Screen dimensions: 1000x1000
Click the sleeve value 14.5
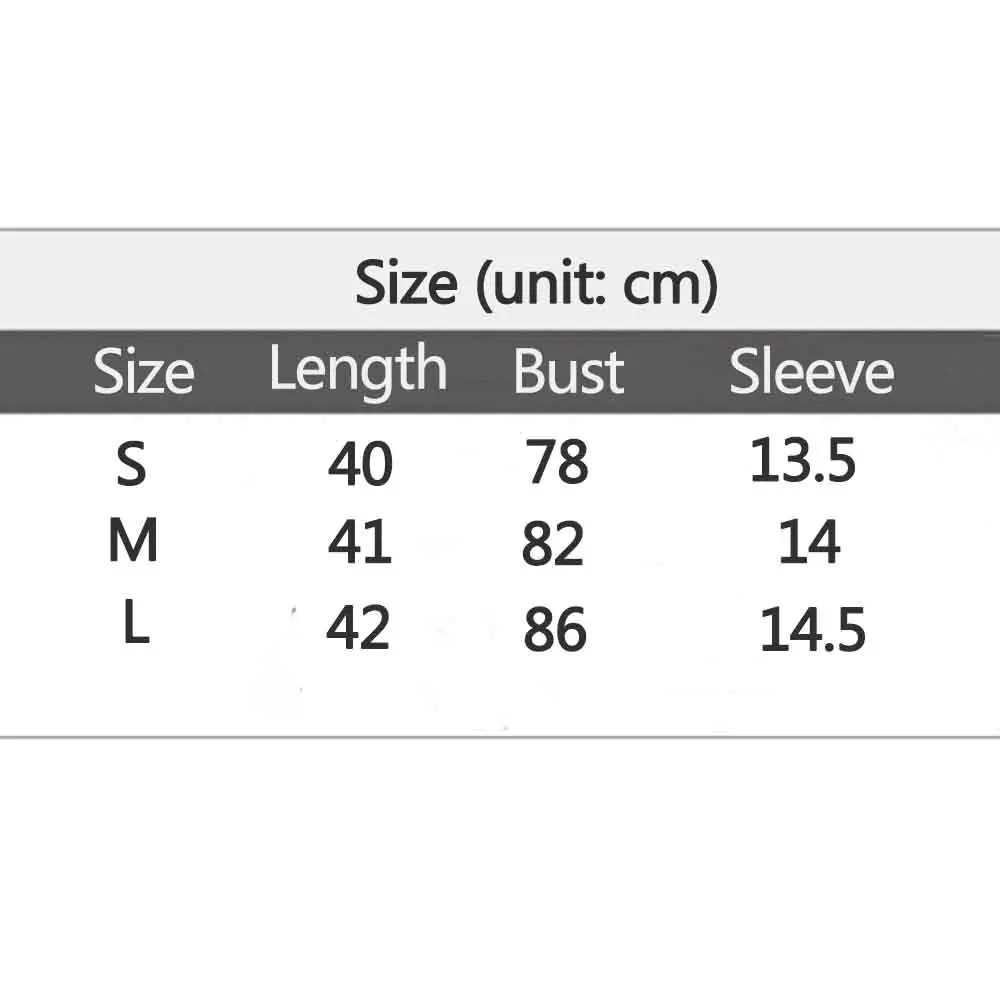(x=812, y=631)
